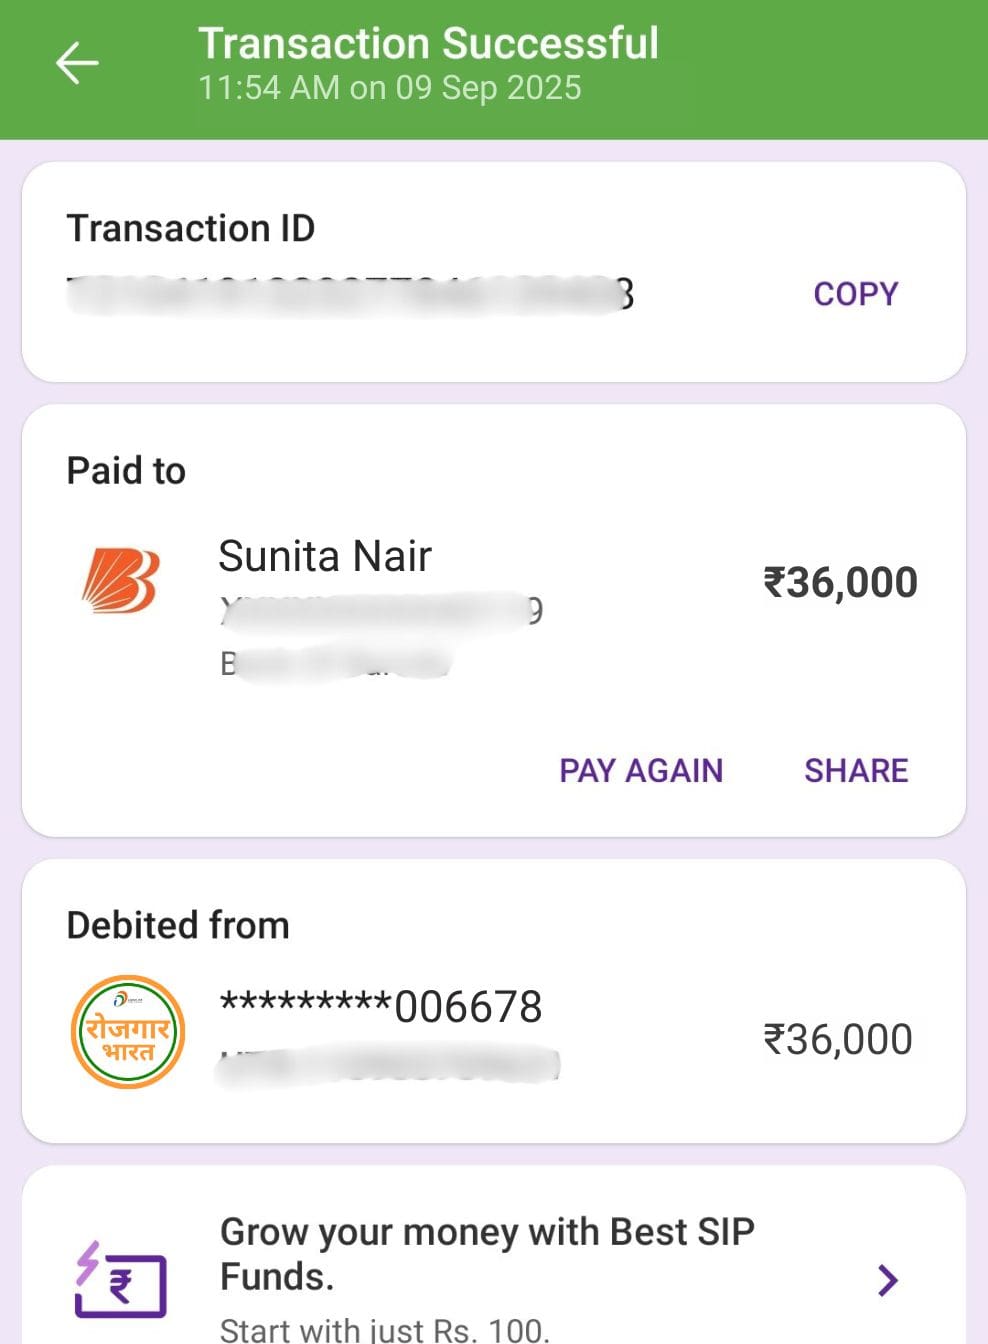Click the transaction date and time text
Image resolution: width=988 pixels, height=1344 pixels.
[389, 88]
